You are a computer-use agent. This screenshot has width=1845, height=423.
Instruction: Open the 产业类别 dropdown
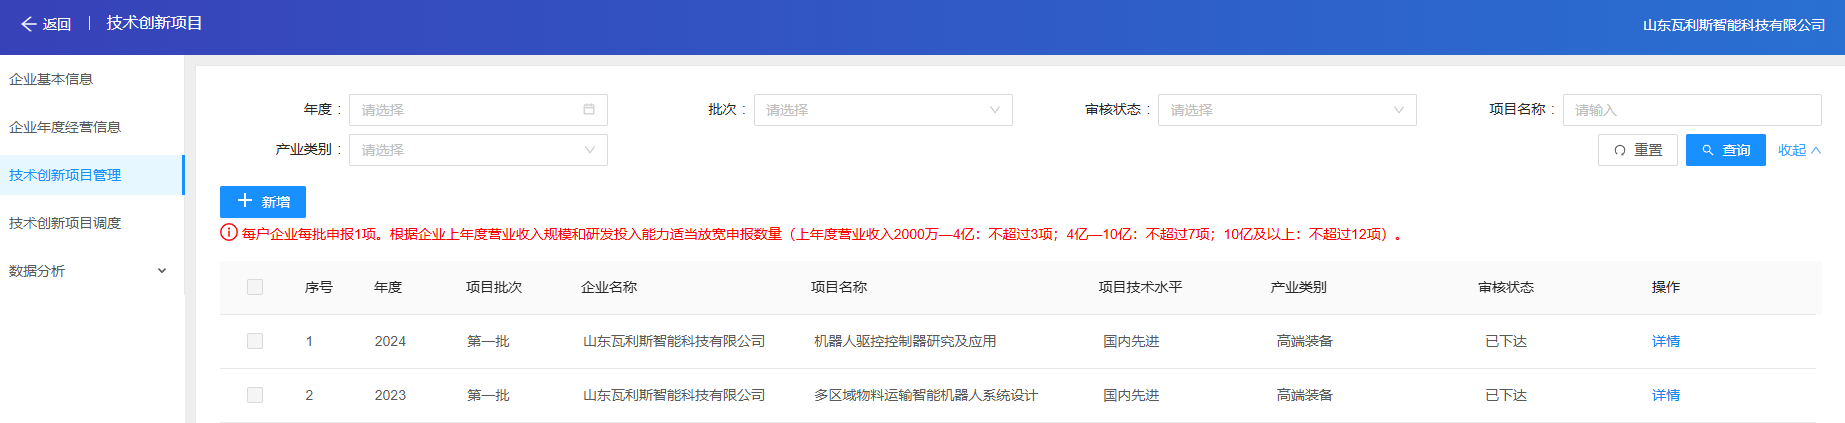click(477, 150)
